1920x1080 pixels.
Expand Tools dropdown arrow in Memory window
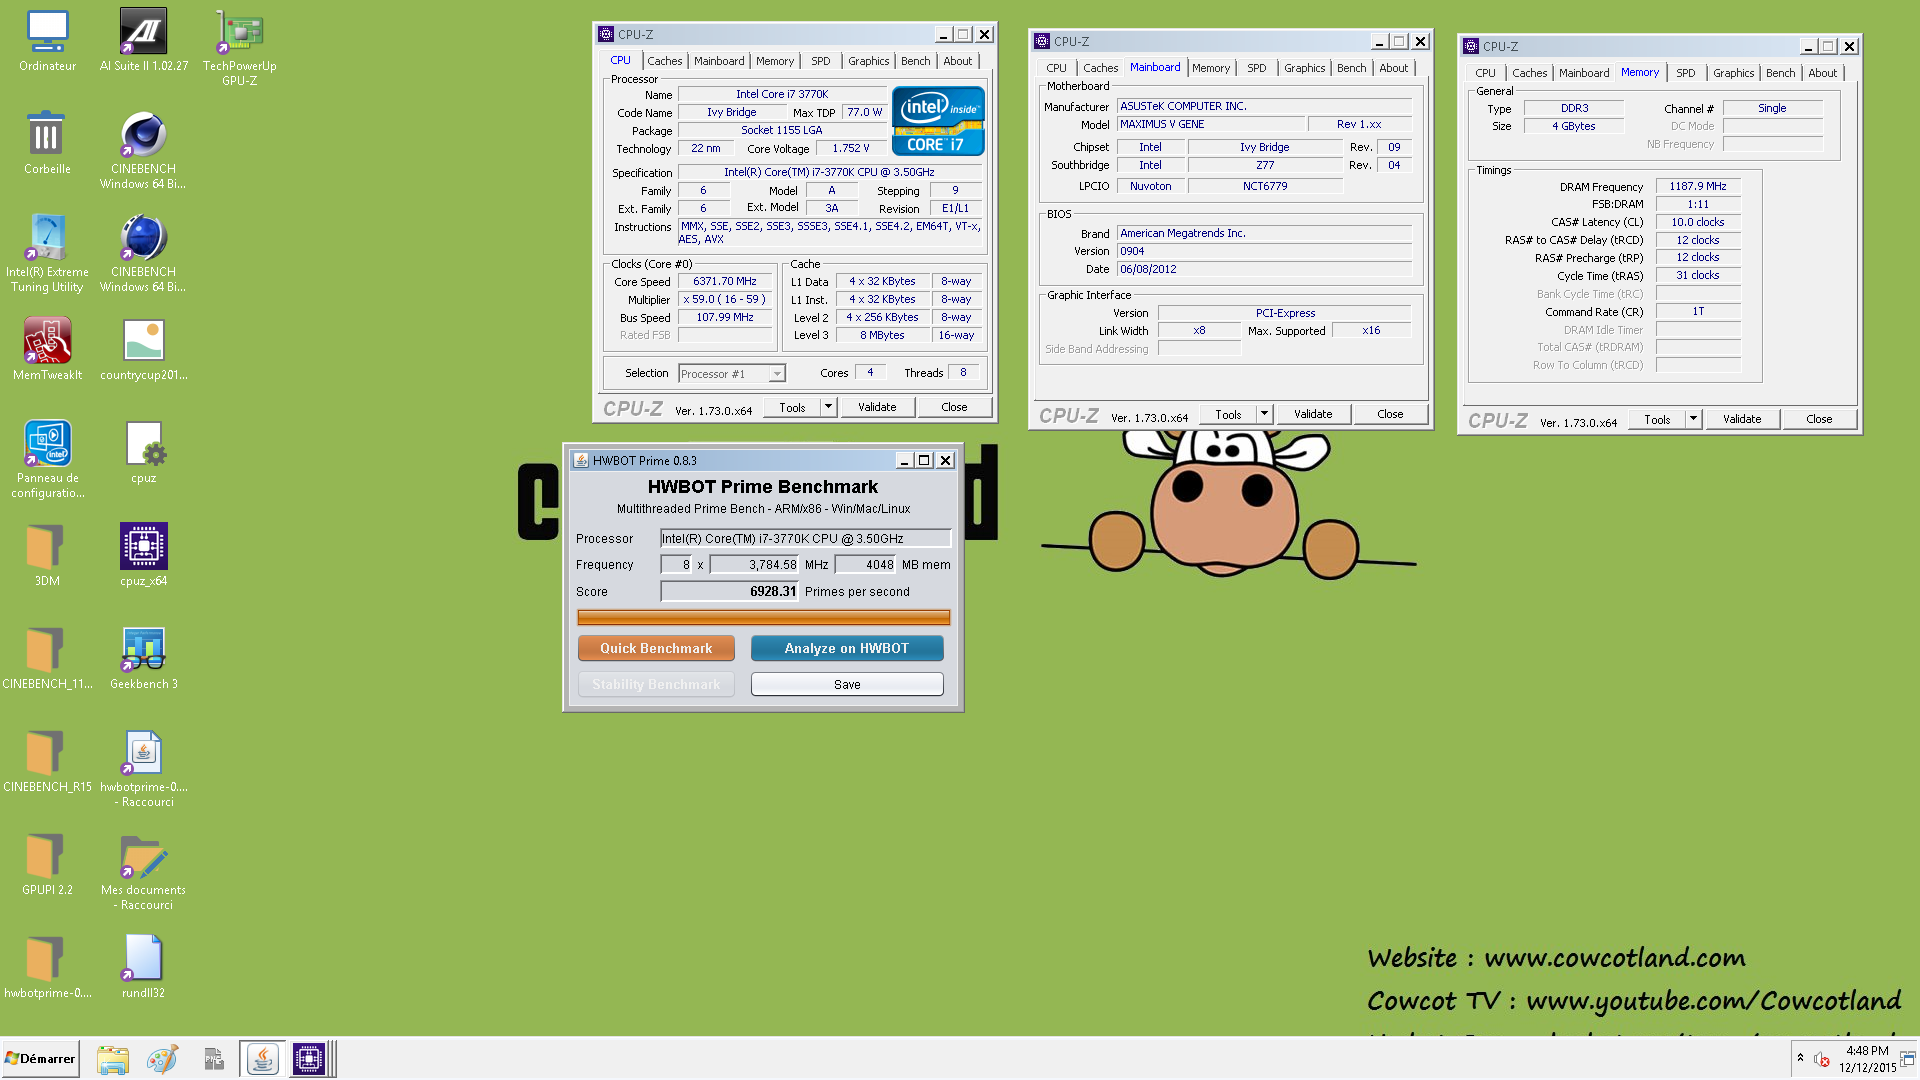pos(1693,419)
